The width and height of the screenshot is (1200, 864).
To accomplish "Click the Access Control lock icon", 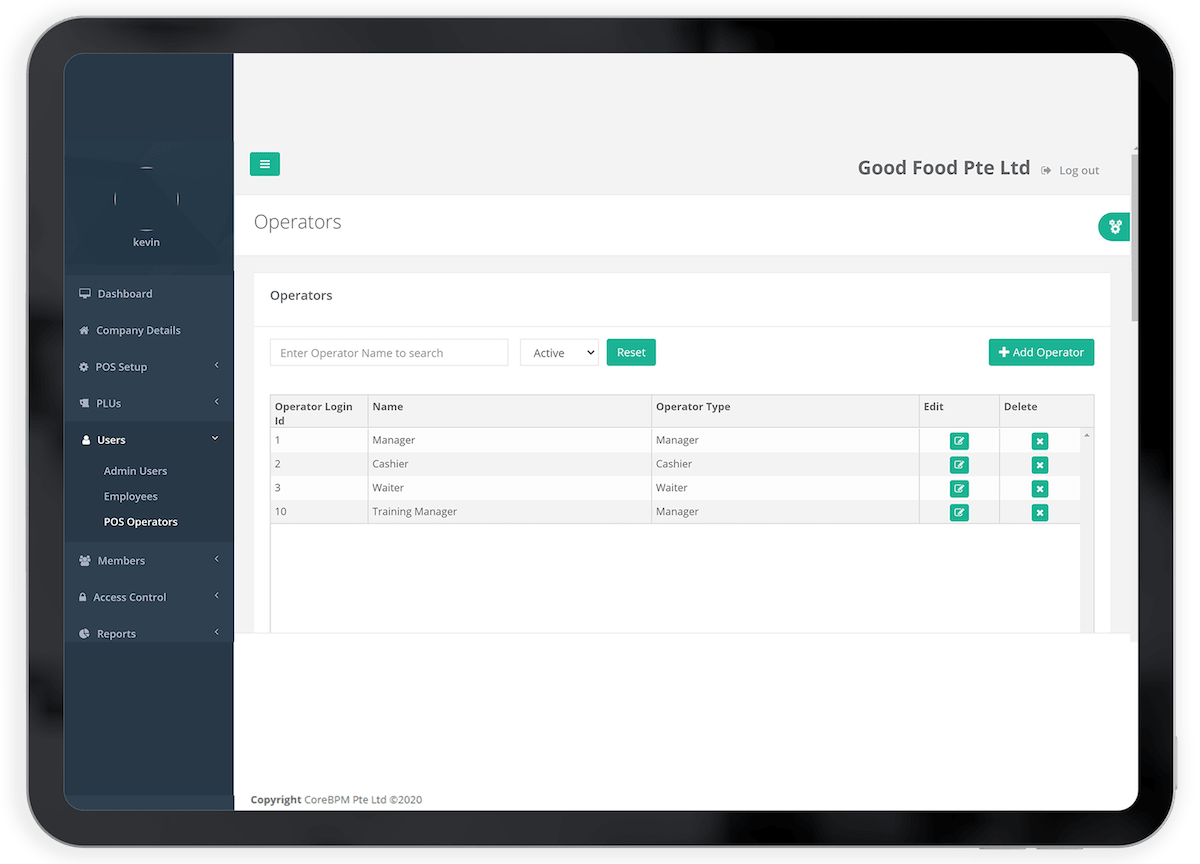I will (83, 597).
